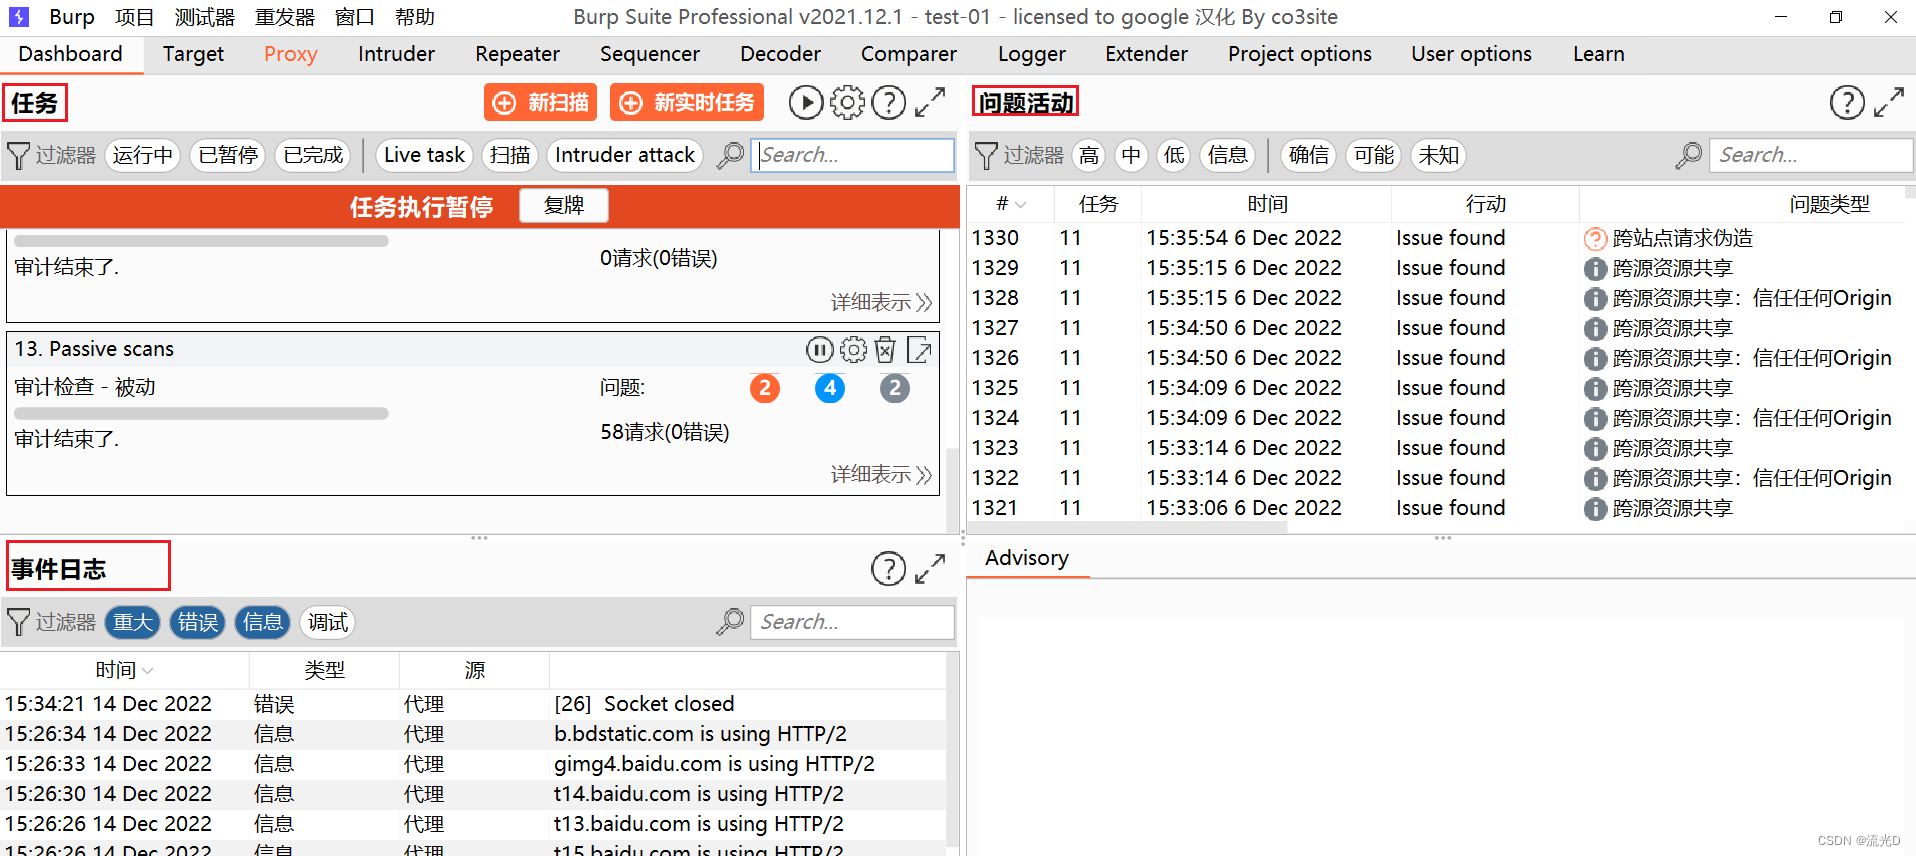Expand the tasks panel with arrows icon
1916x856 pixels.
[931, 102]
